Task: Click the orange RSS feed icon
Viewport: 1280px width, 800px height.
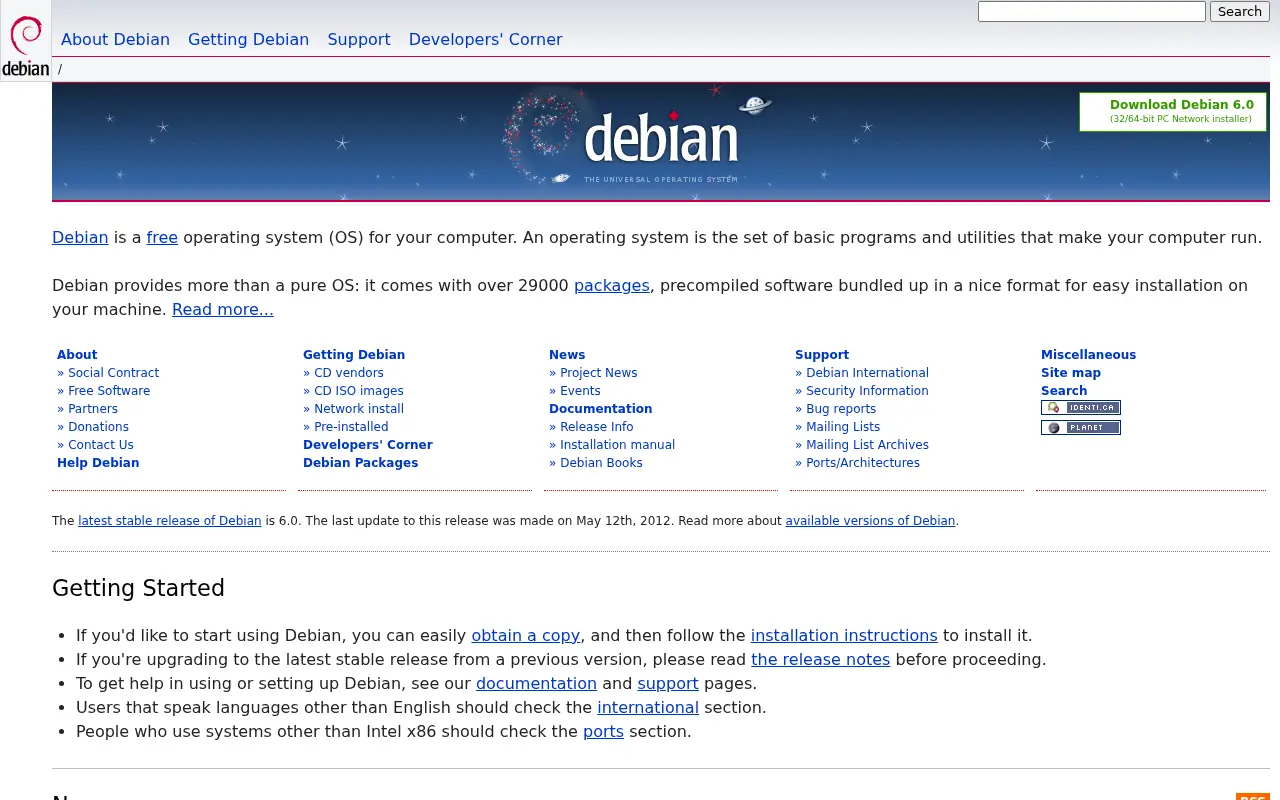Action: [x=1252, y=797]
